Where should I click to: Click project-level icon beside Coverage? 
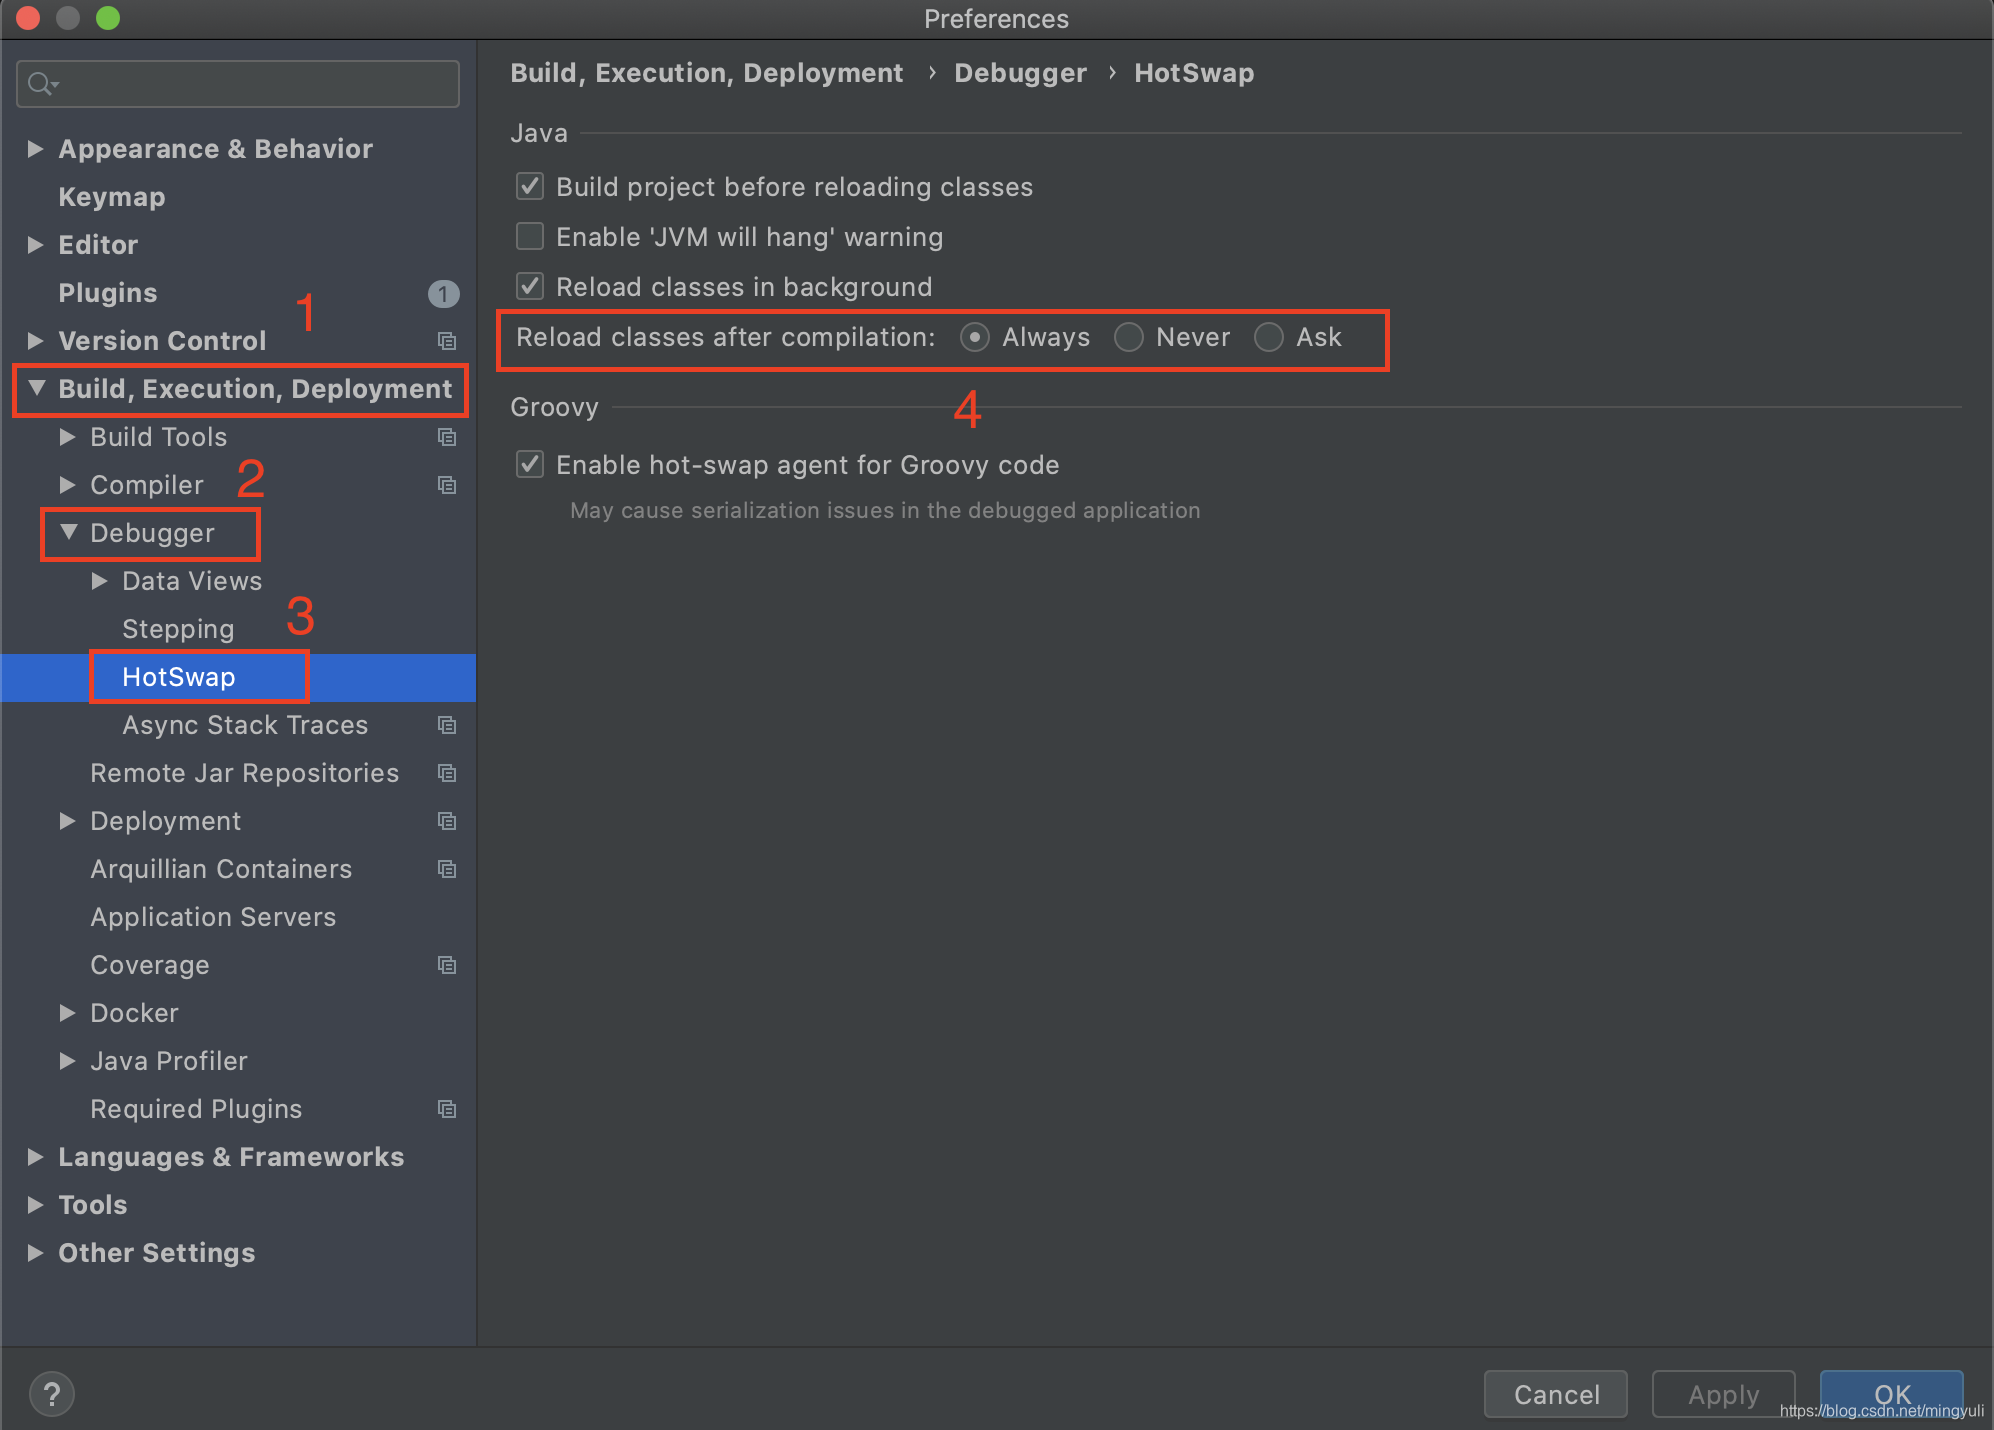pyautogui.click(x=447, y=966)
